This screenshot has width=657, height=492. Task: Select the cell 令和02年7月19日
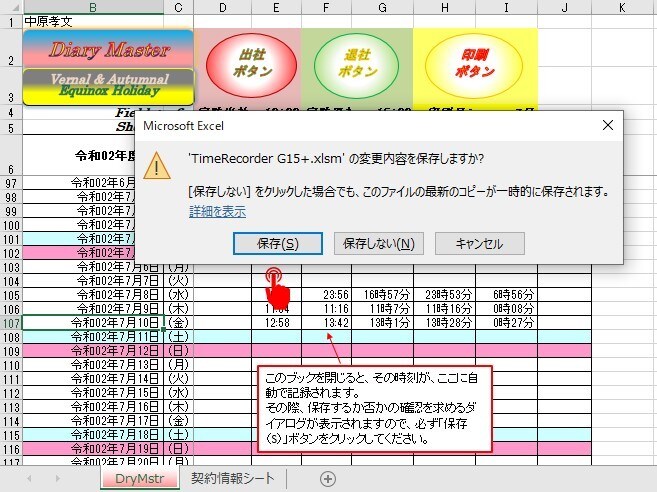[x=93, y=449]
